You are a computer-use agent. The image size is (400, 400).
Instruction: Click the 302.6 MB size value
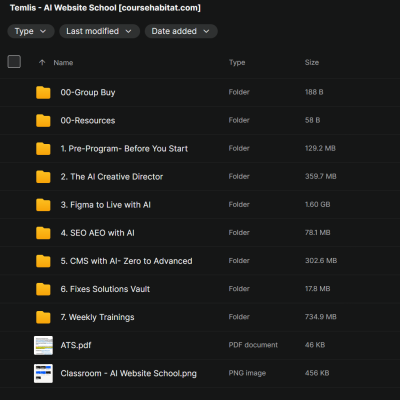321,261
